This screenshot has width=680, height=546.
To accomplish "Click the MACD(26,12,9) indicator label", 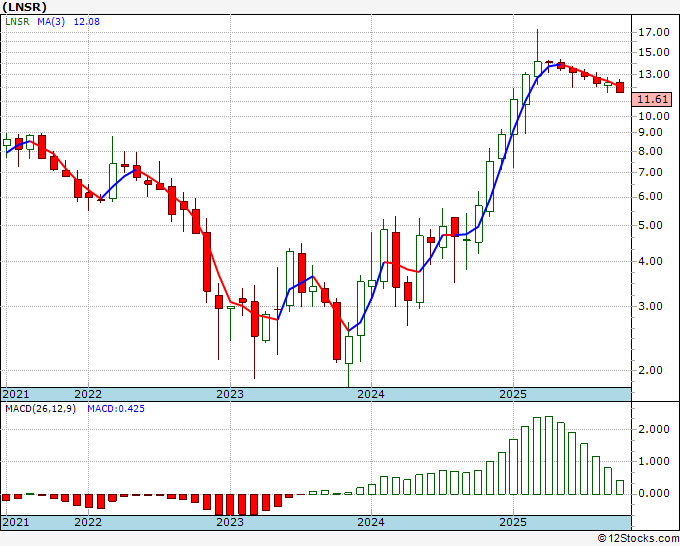I will click(x=40, y=409).
